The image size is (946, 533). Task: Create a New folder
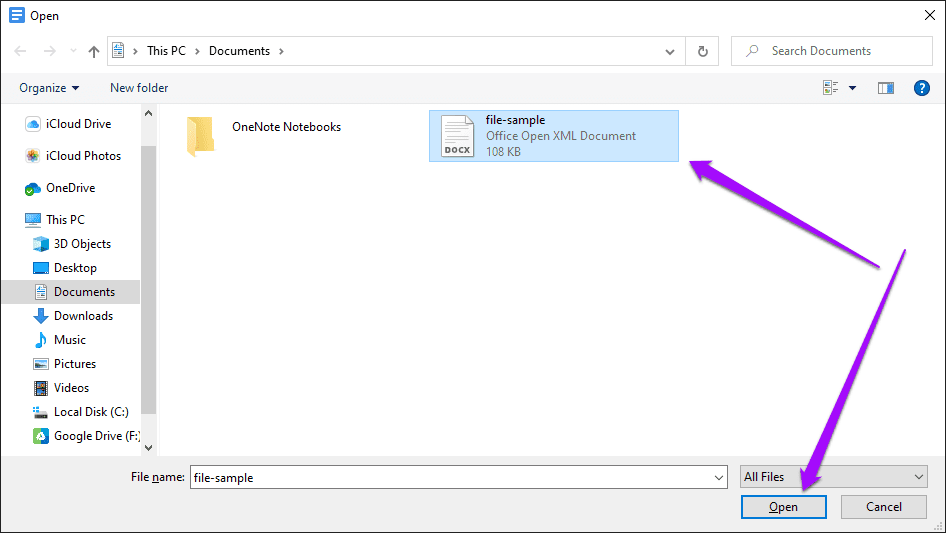pos(139,88)
